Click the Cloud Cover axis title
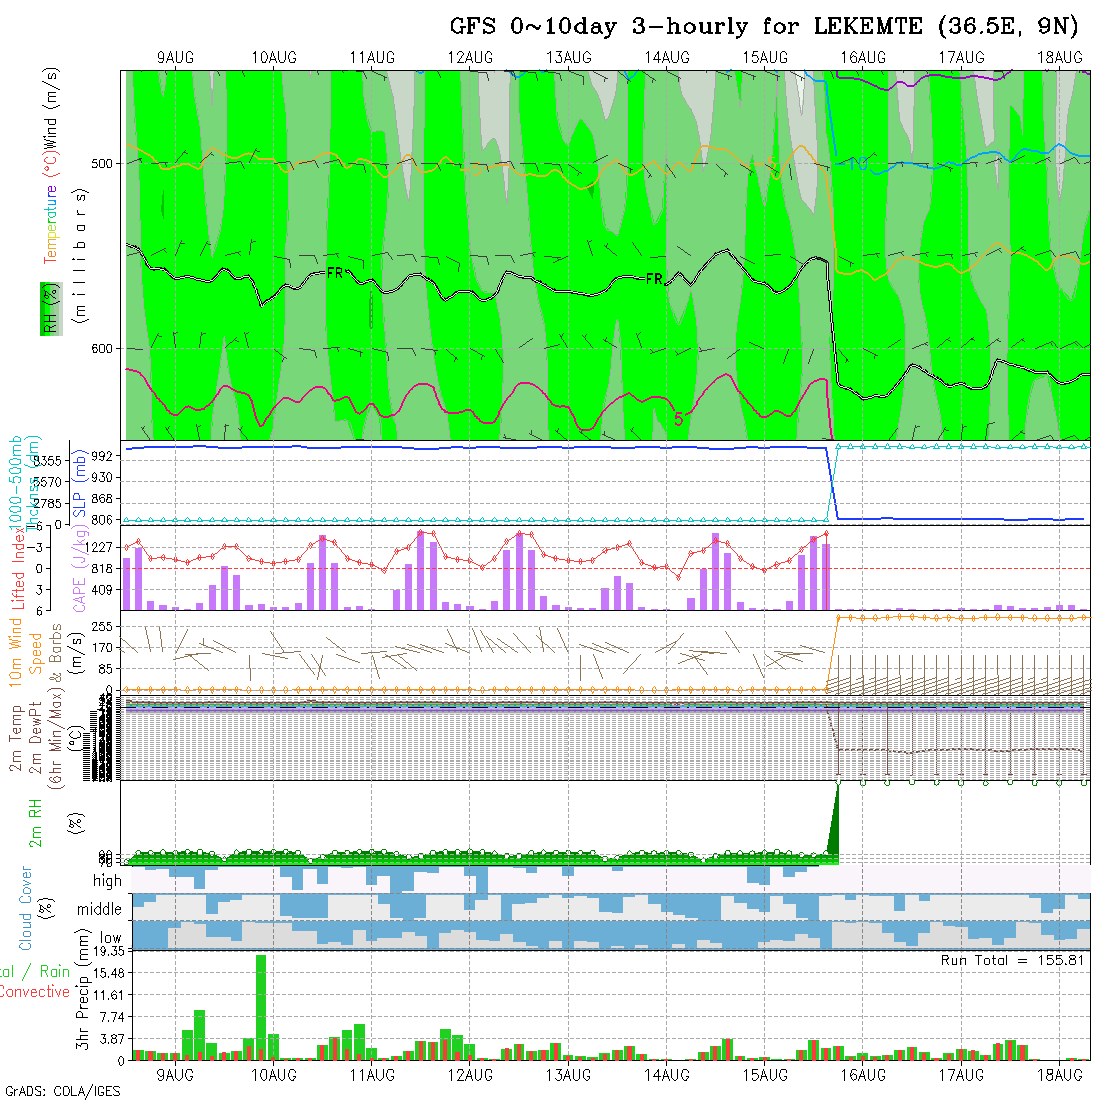Viewport: 1100px width, 1100px height. click(26, 908)
